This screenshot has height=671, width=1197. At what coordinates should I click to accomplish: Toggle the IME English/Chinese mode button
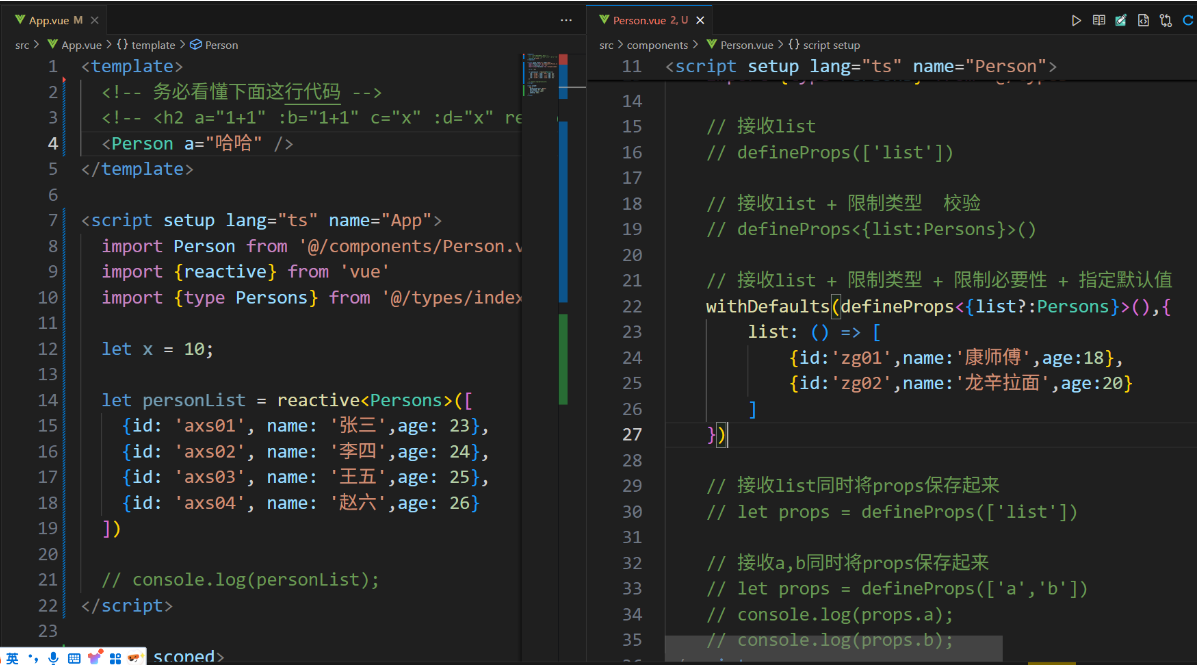pos(12,658)
